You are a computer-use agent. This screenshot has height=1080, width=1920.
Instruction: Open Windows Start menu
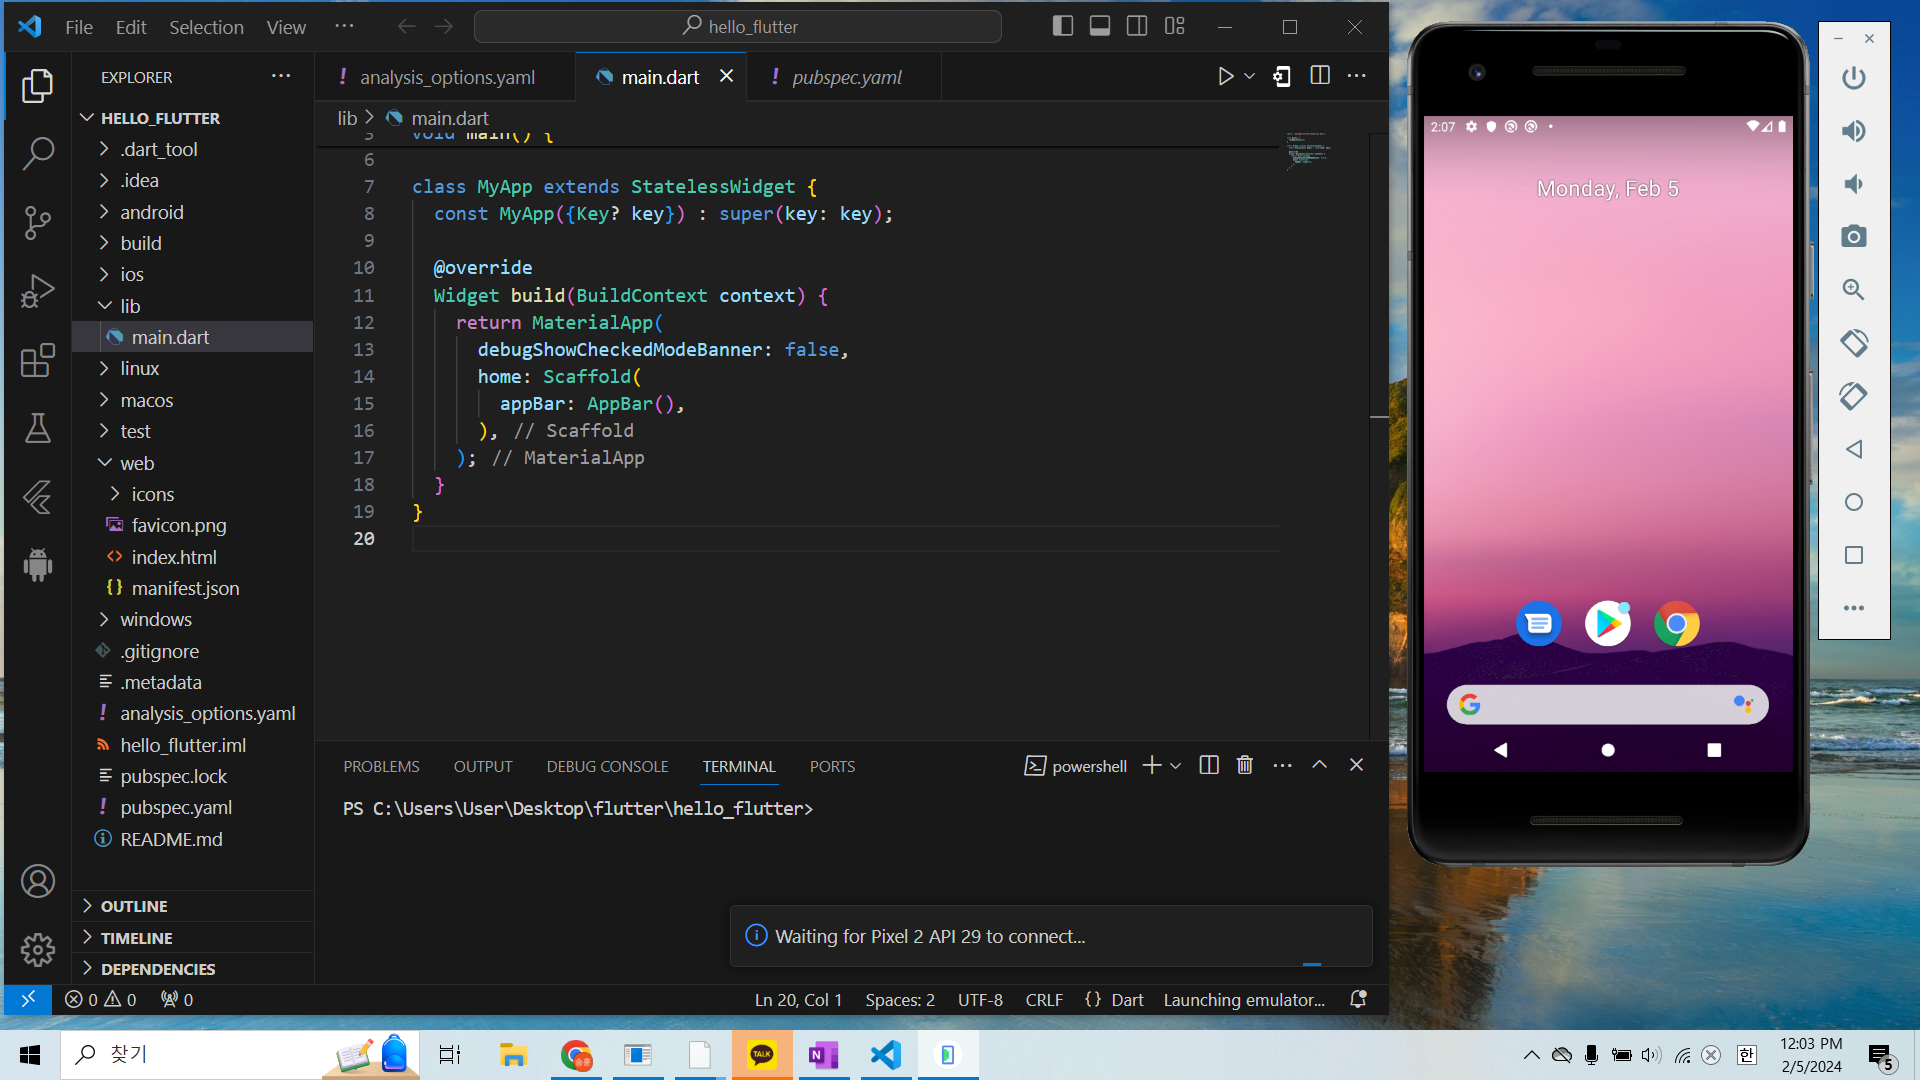click(30, 1055)
